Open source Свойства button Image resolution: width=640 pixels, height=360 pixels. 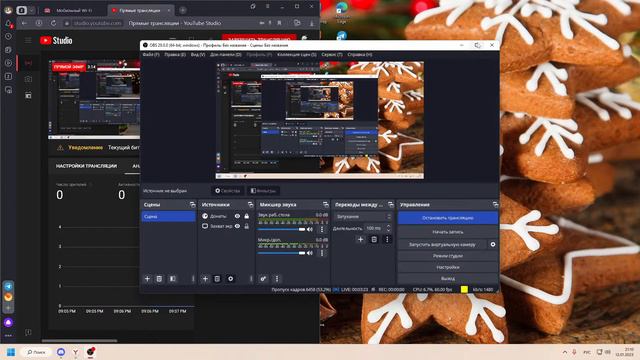tap(227, 191)
